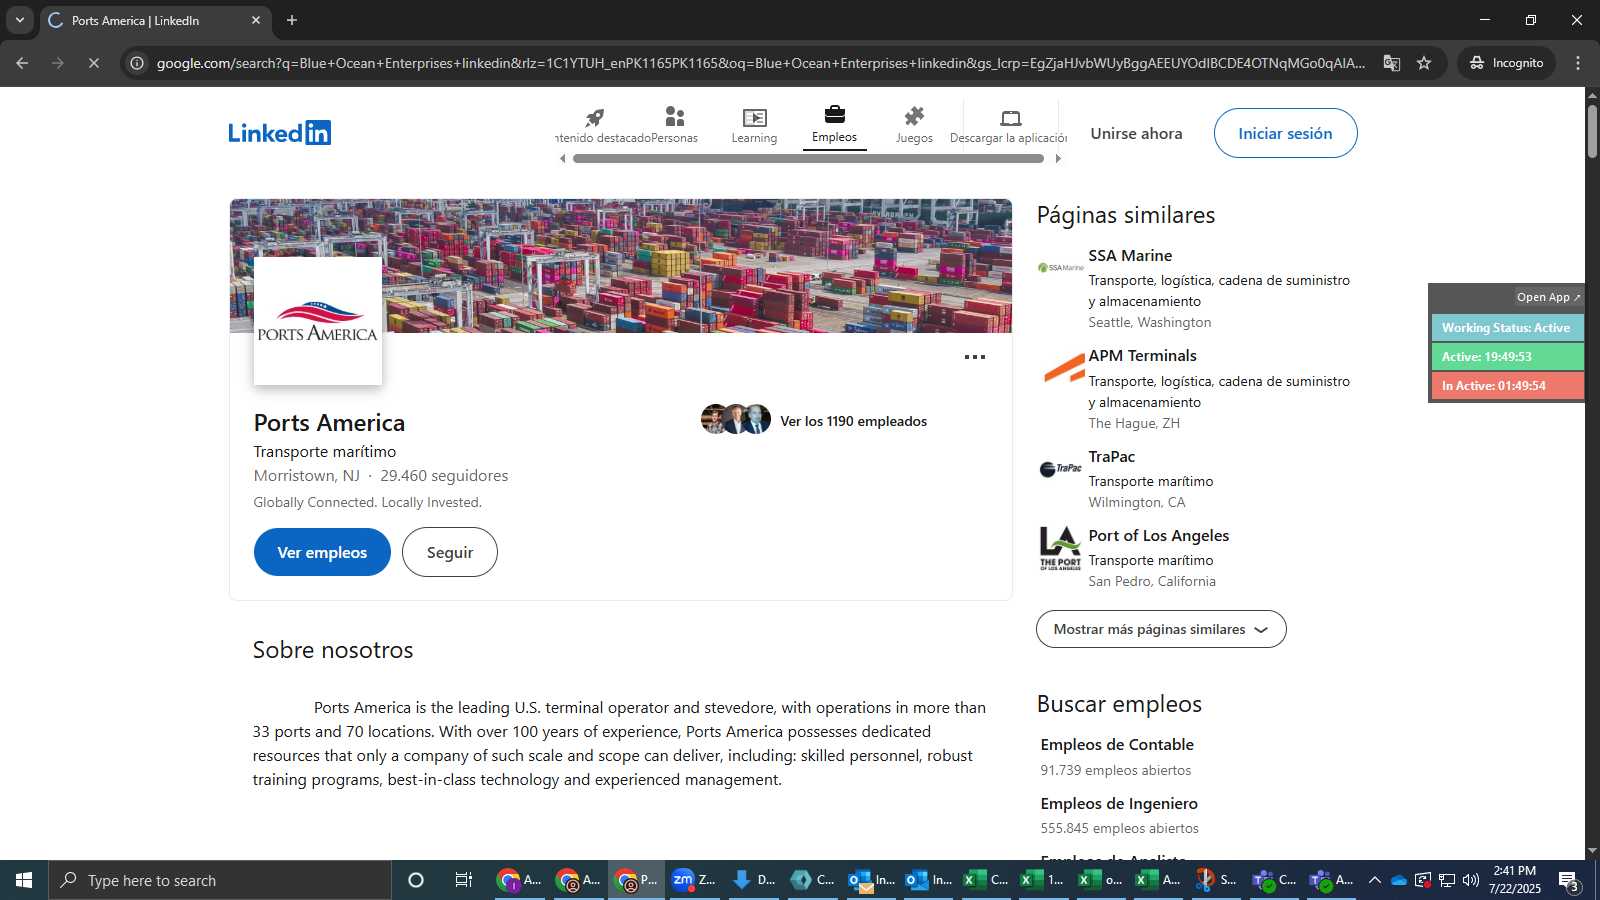The width and height of the screenshot is (1600, 900).
Task: Open a new Chrome tab
Action: coord(292,20)
